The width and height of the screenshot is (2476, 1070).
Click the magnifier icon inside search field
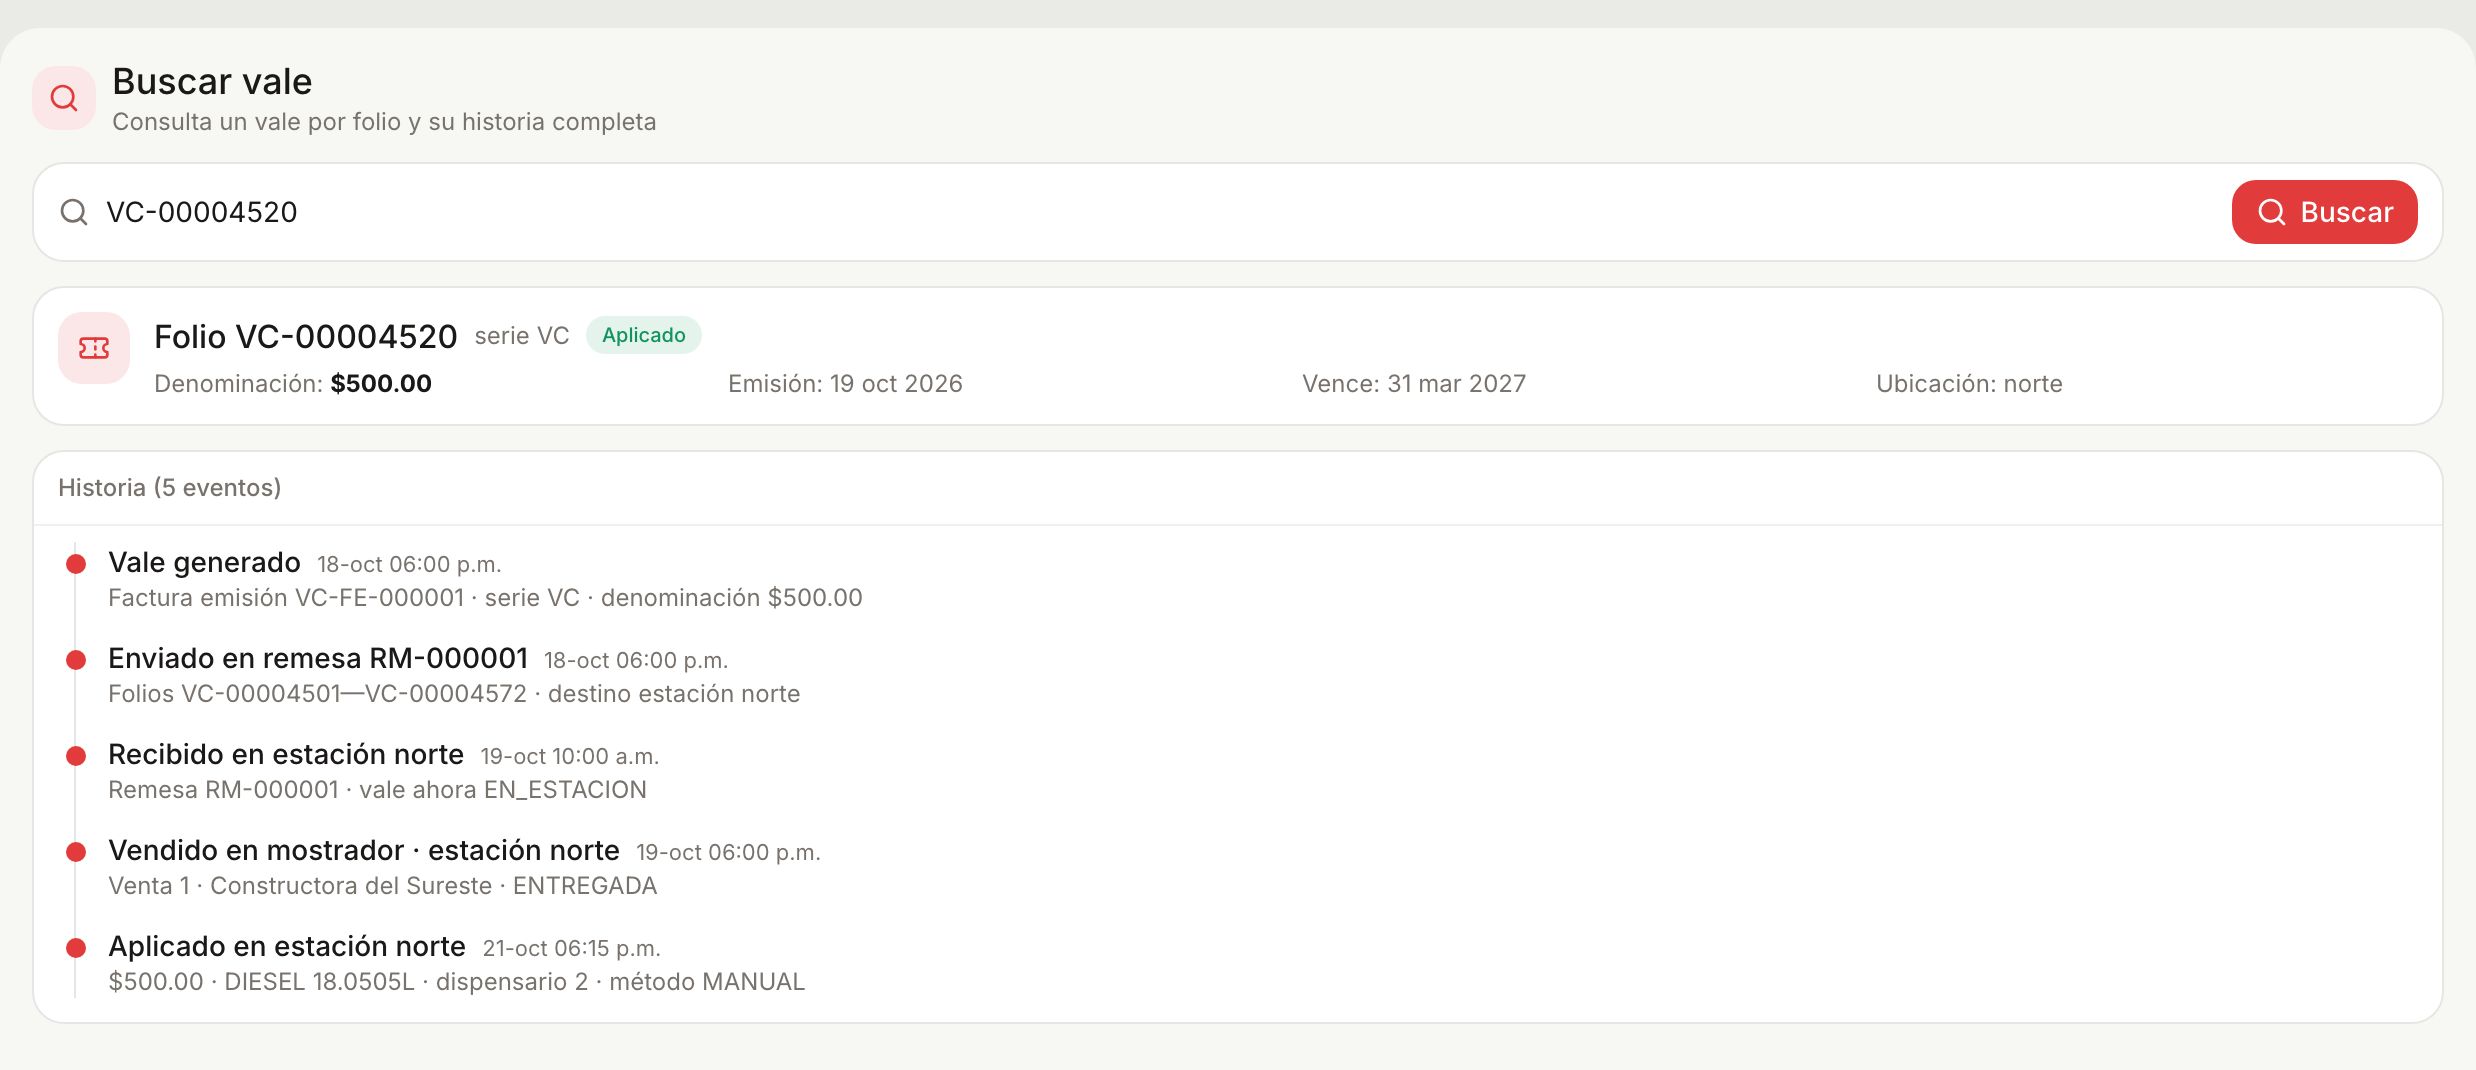(x=74, y=212)
